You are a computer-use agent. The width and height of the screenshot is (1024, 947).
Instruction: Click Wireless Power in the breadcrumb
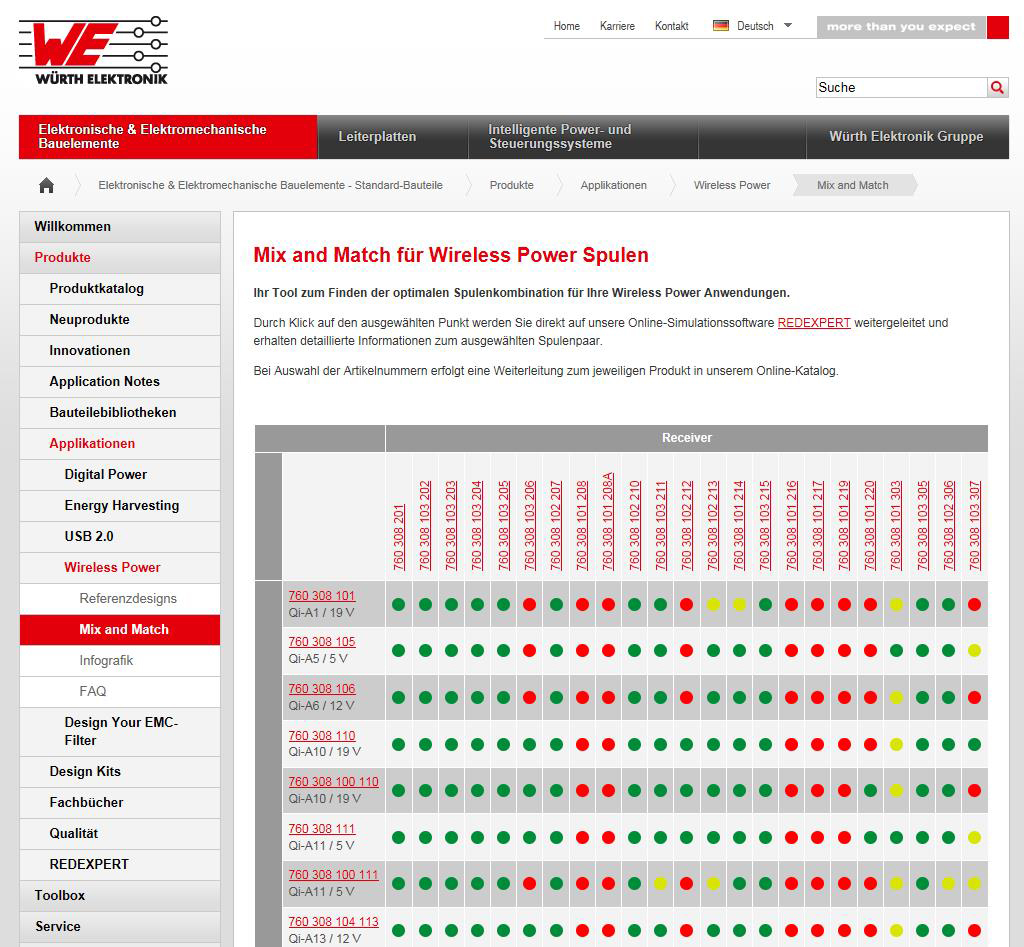pos(731,185)
